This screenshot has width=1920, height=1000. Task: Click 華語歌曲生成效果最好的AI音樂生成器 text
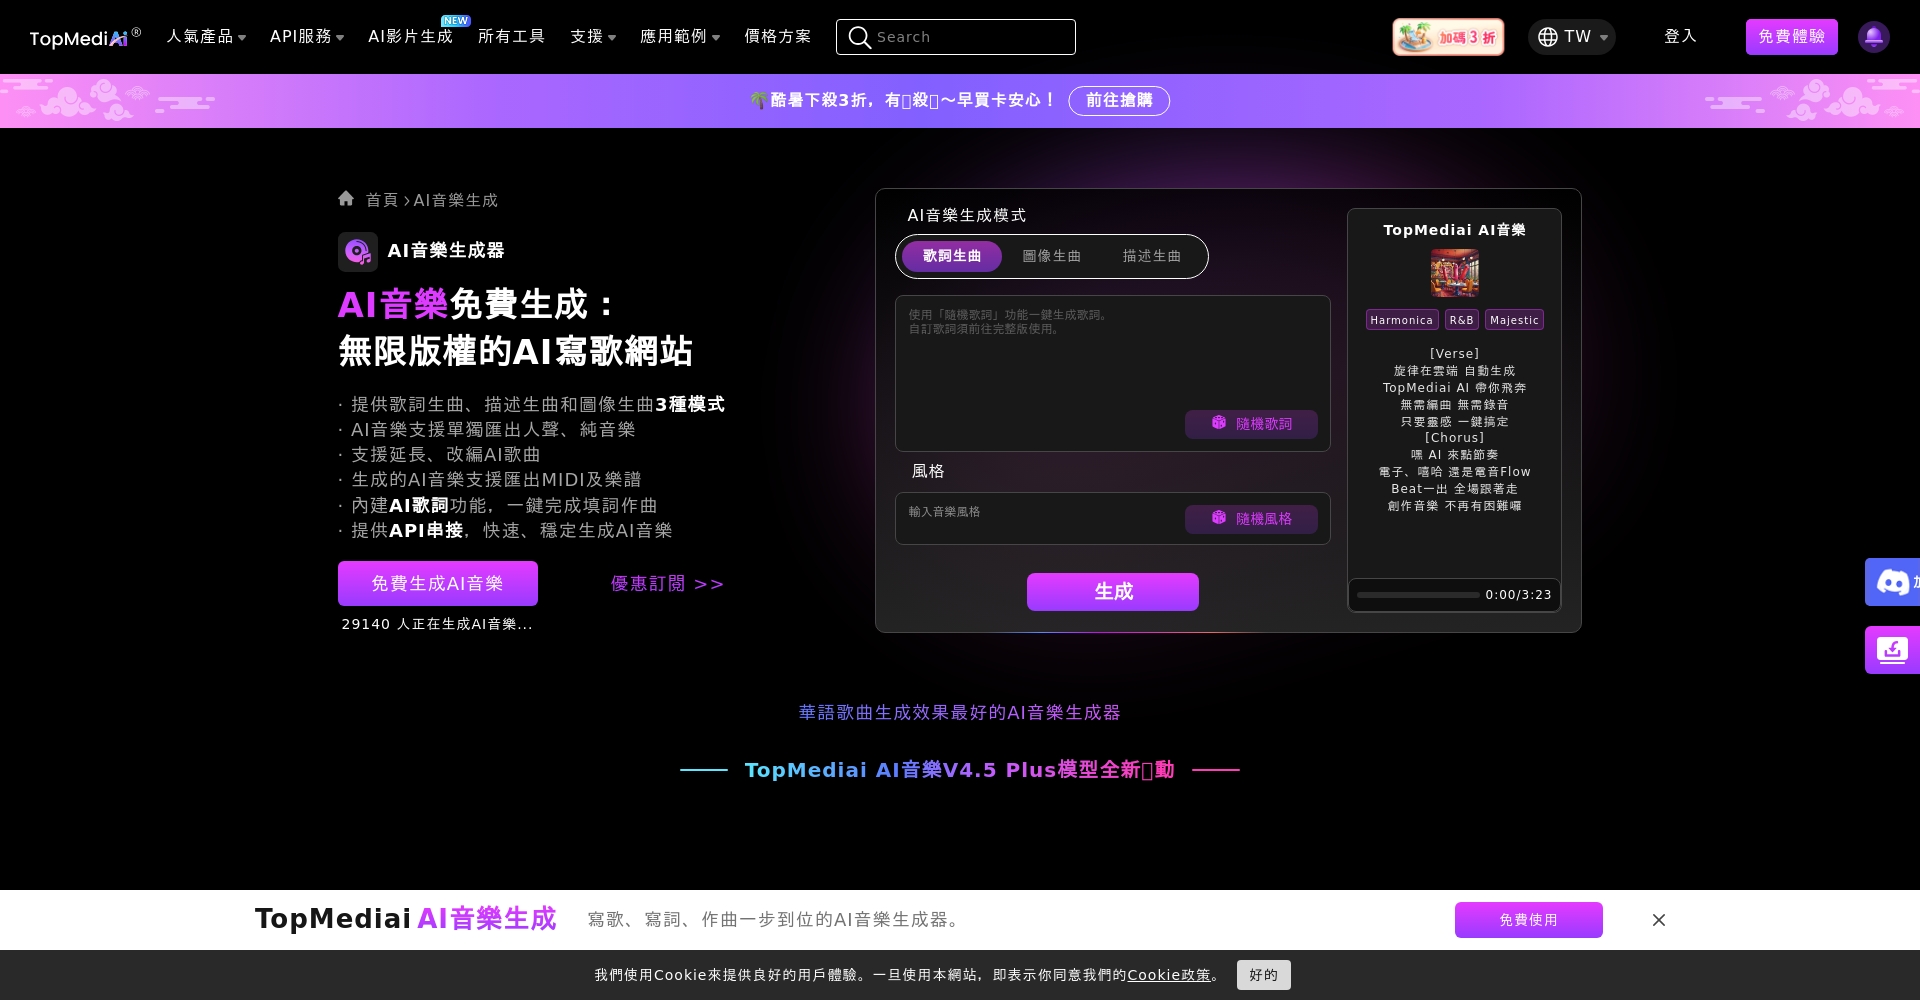(x=960, y=712)
